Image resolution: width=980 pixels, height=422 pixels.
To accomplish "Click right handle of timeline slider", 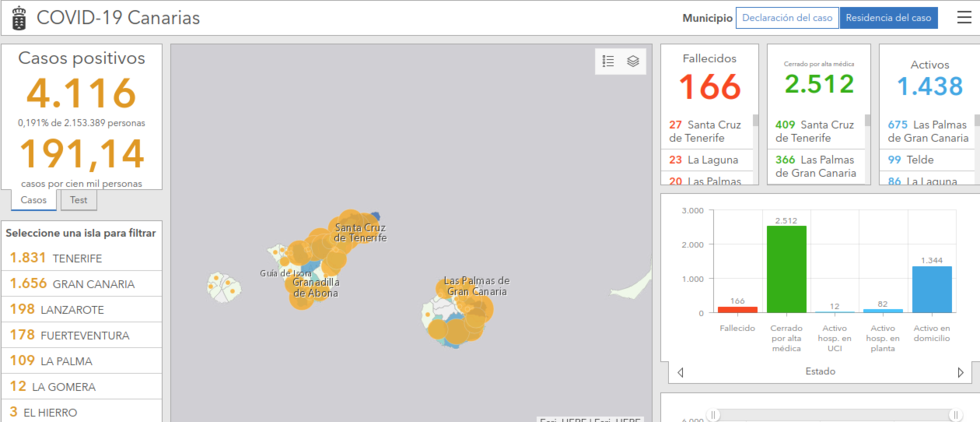I will 954,414.
